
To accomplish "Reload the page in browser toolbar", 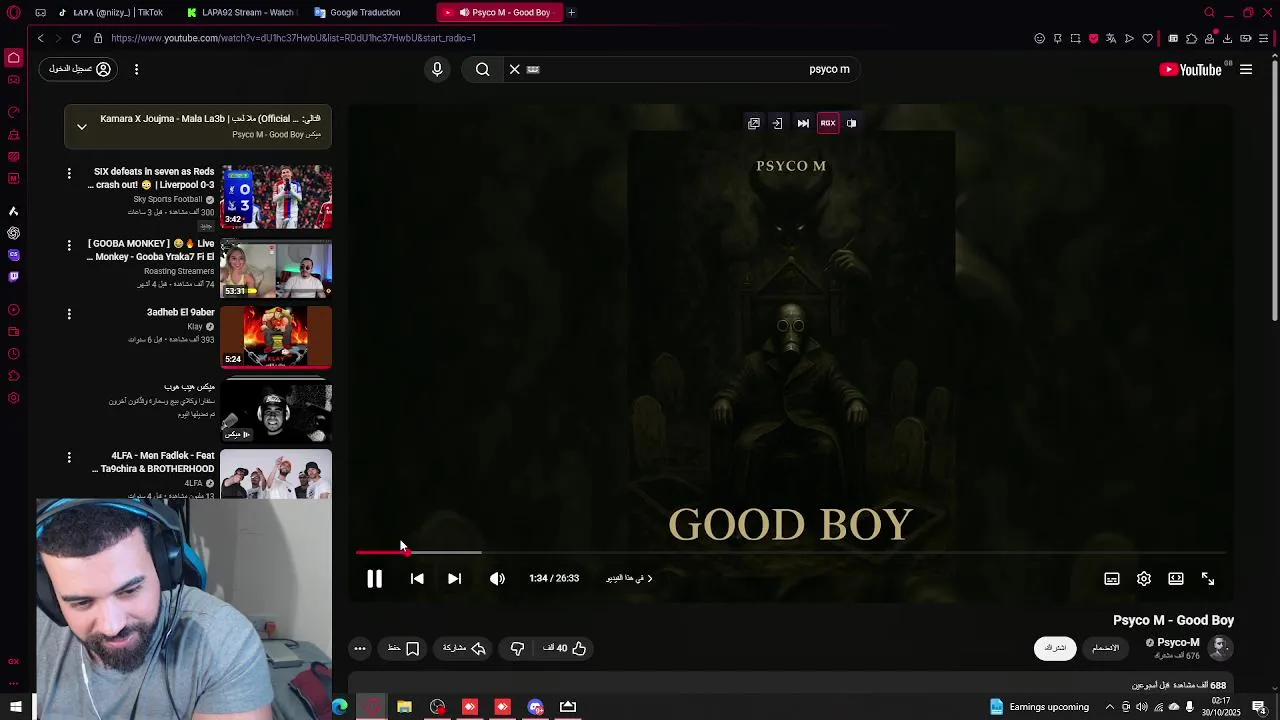I will pyautogui.click(x=76, y=38).
